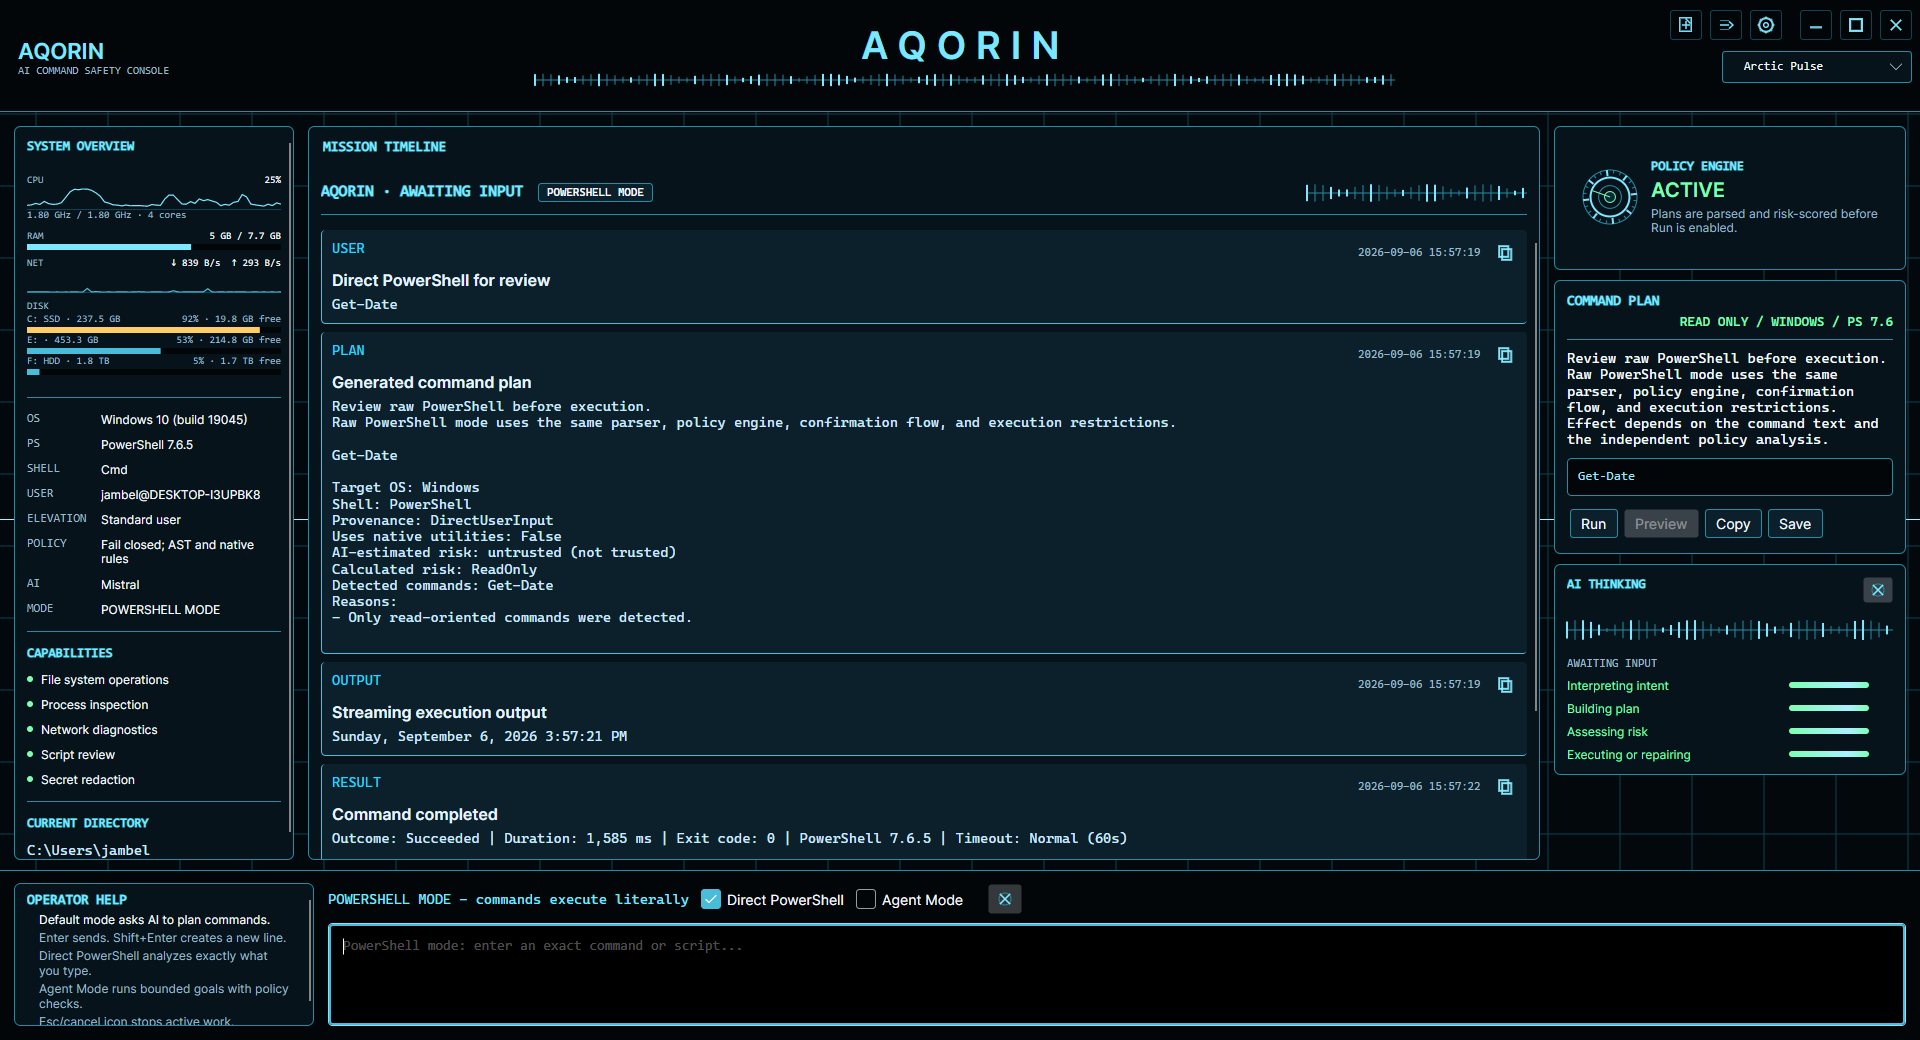Click the Policy Engine radar icon
Viewport: 1920px width, 1040px height.
1610,197
